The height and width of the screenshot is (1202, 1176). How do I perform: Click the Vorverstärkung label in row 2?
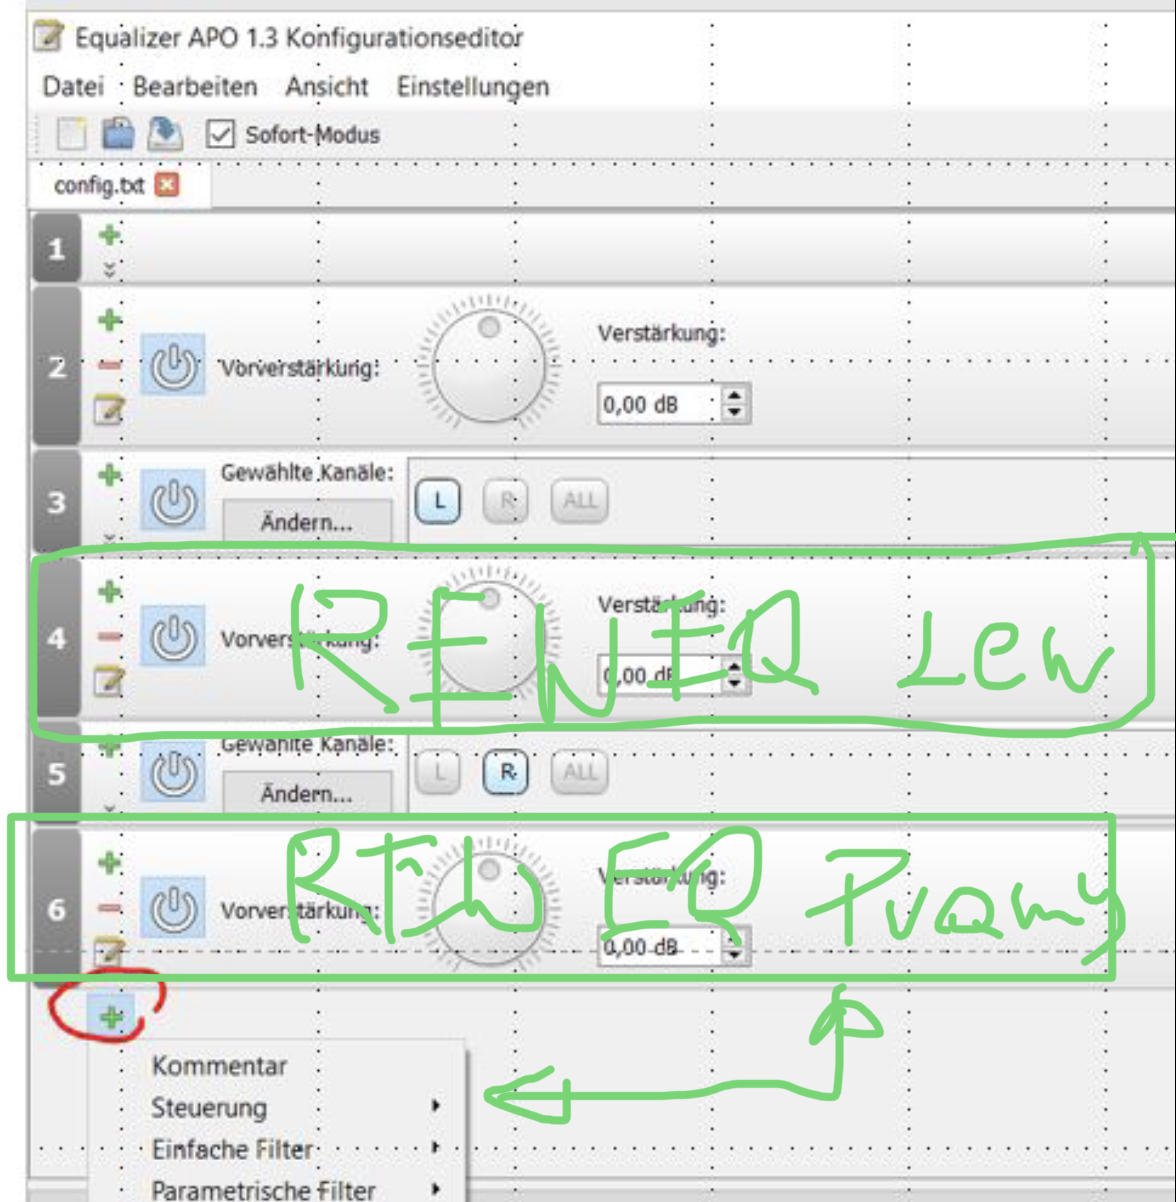pos(301,368)
